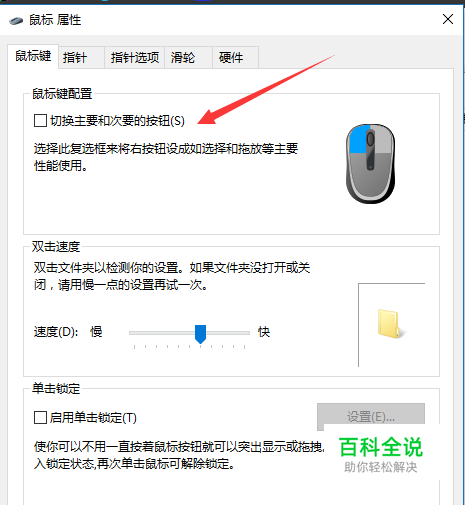Viewport: 465px width, 505px height.
Task: Click the 慢 label beside slider
Action: (96, 332)
